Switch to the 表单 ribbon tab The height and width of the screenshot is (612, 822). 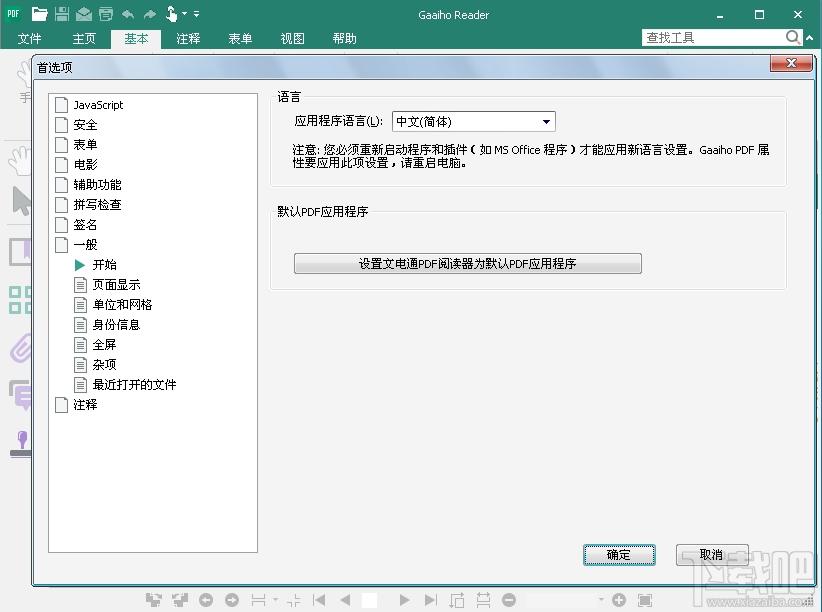click(240, 38)
